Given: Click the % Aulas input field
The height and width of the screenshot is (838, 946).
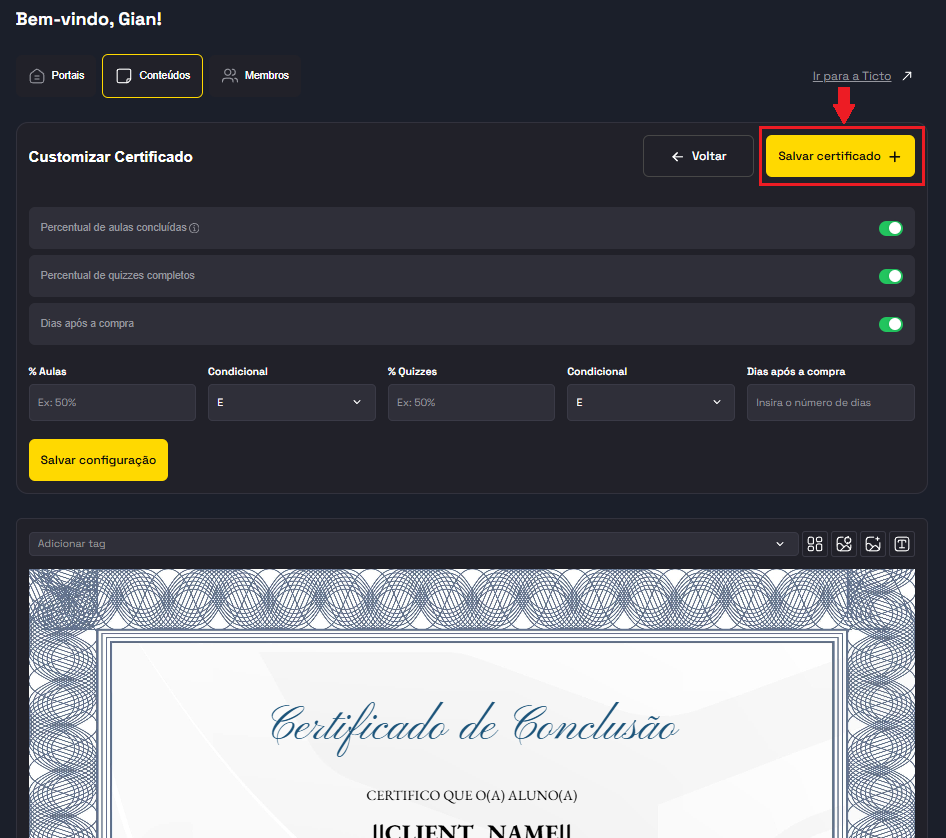Looking at the screenshot, I should pos(112,402).
